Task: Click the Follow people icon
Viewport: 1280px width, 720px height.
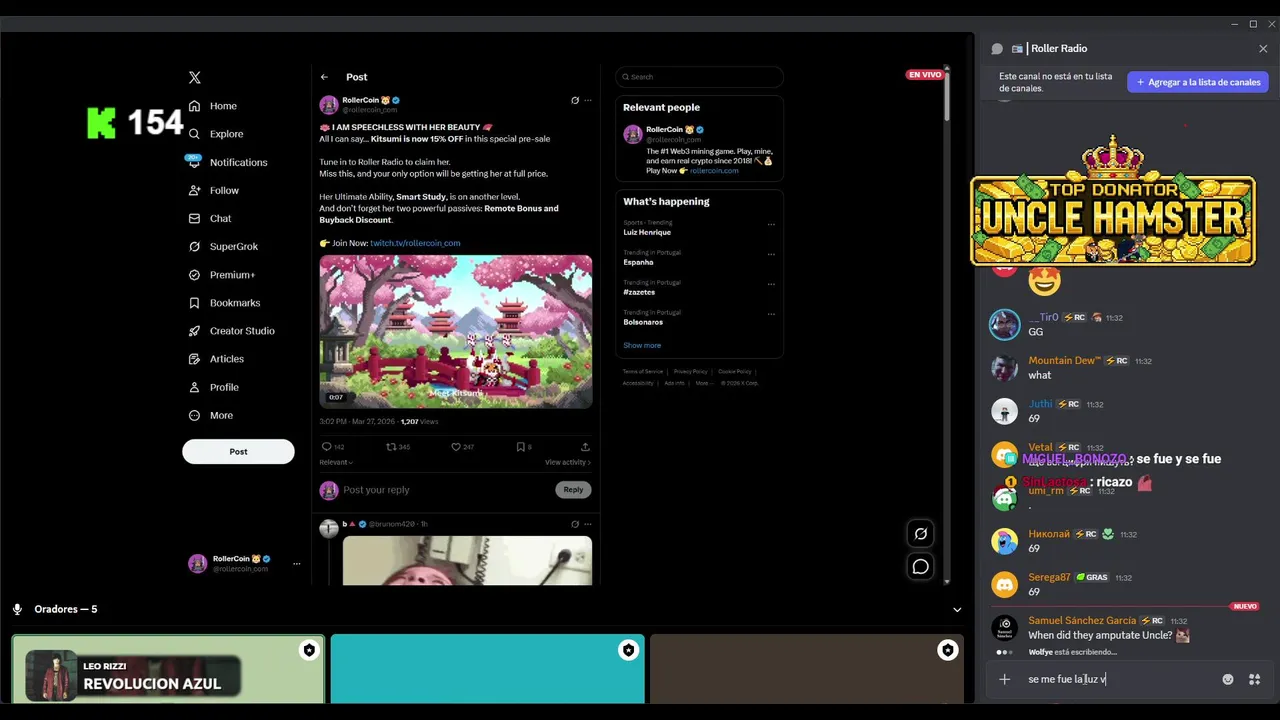Action: (x=194, y=190)
